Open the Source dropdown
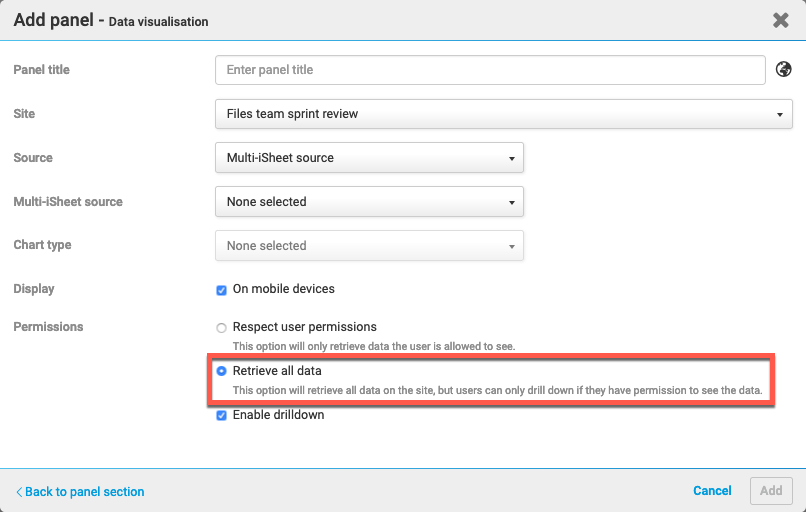 click(369, 158)
